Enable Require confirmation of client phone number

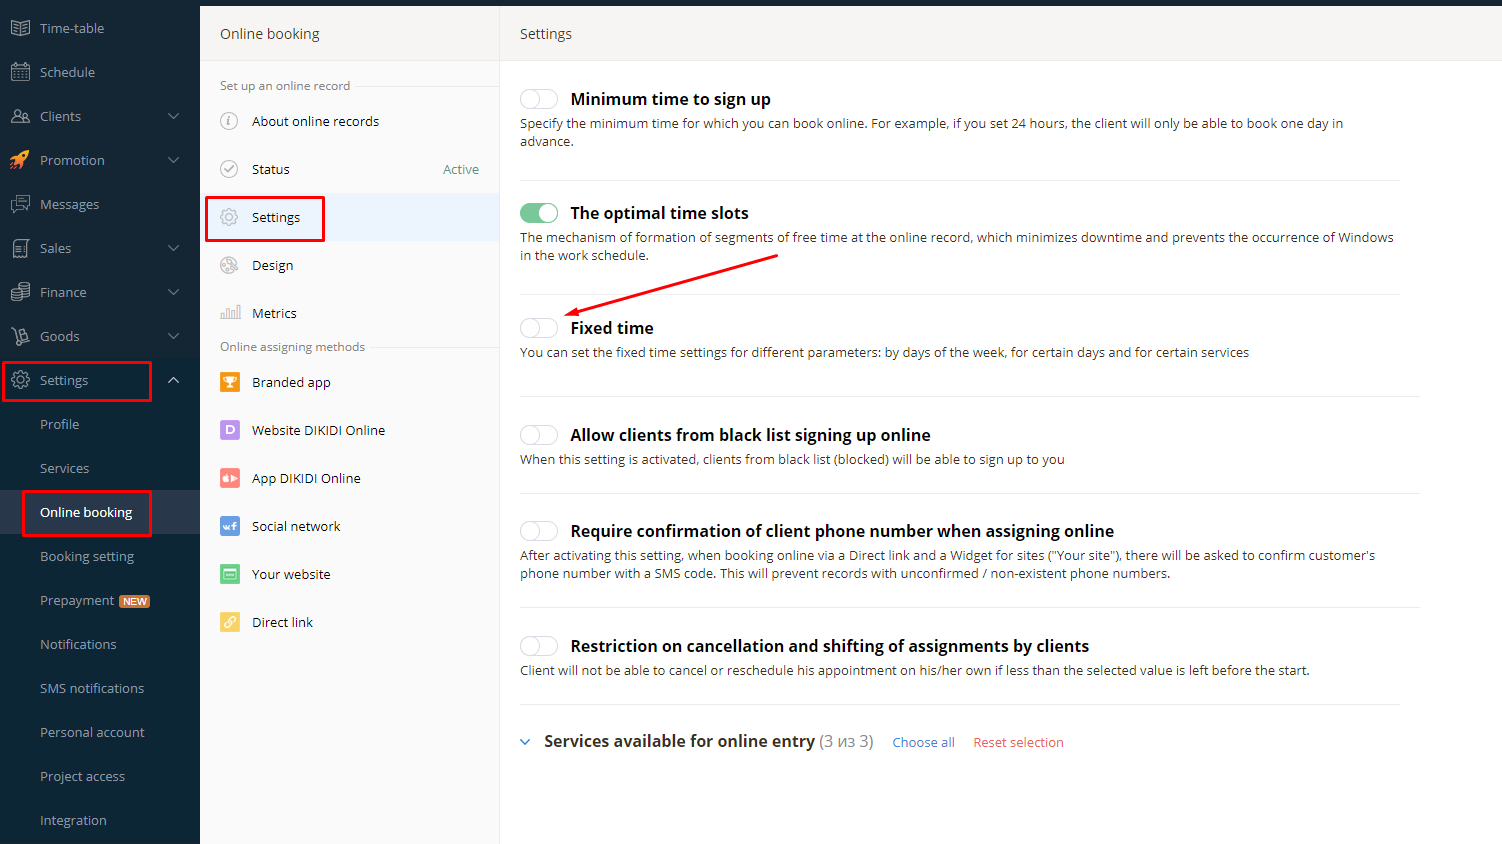[x=539, y=531]
